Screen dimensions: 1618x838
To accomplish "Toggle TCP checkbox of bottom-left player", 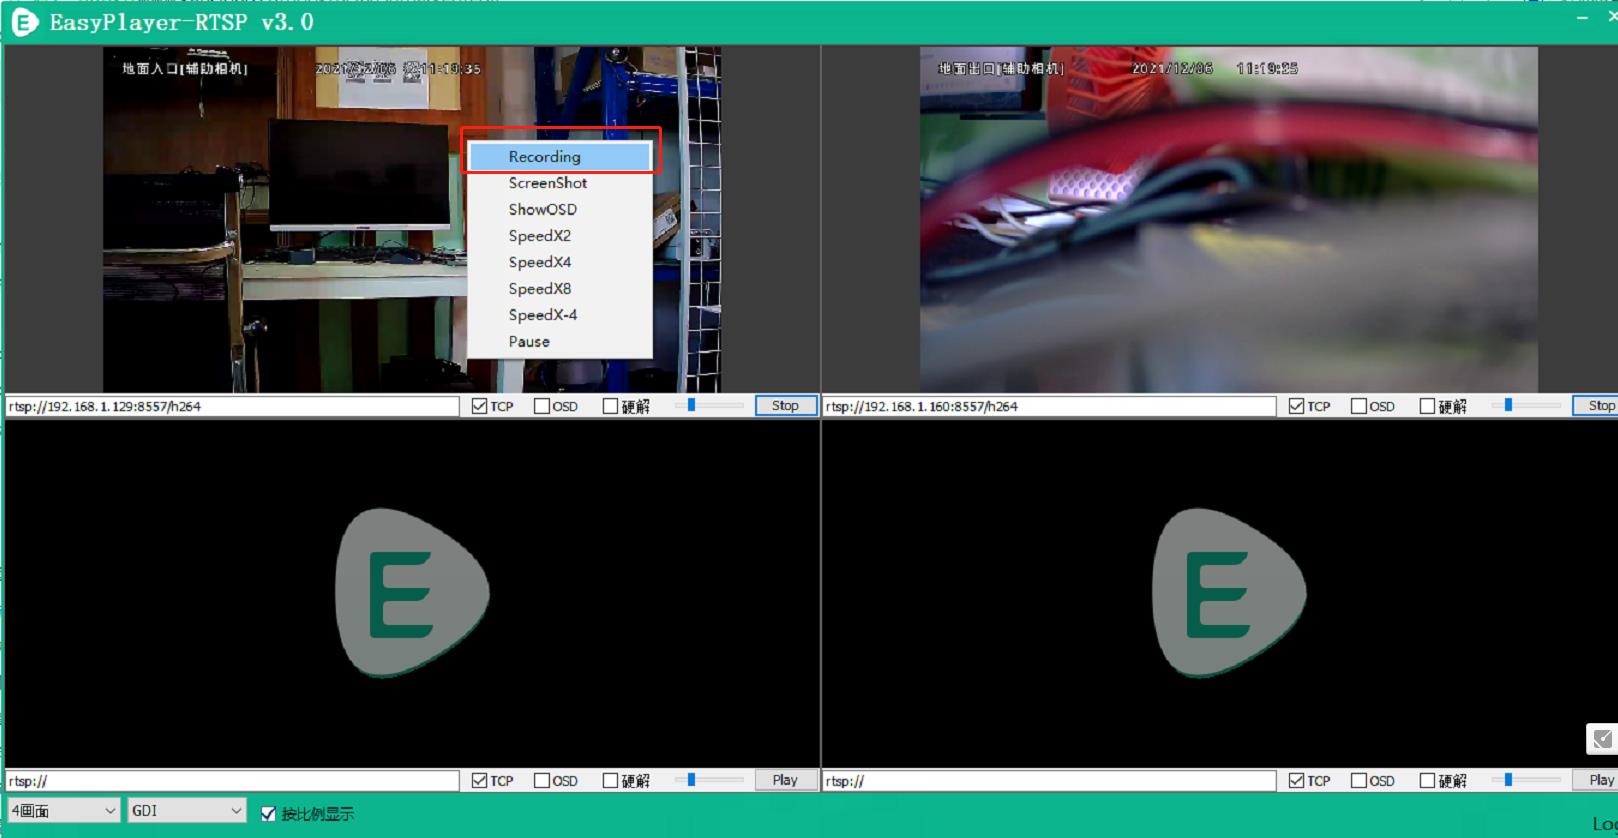I will click(x=480, y=781).
